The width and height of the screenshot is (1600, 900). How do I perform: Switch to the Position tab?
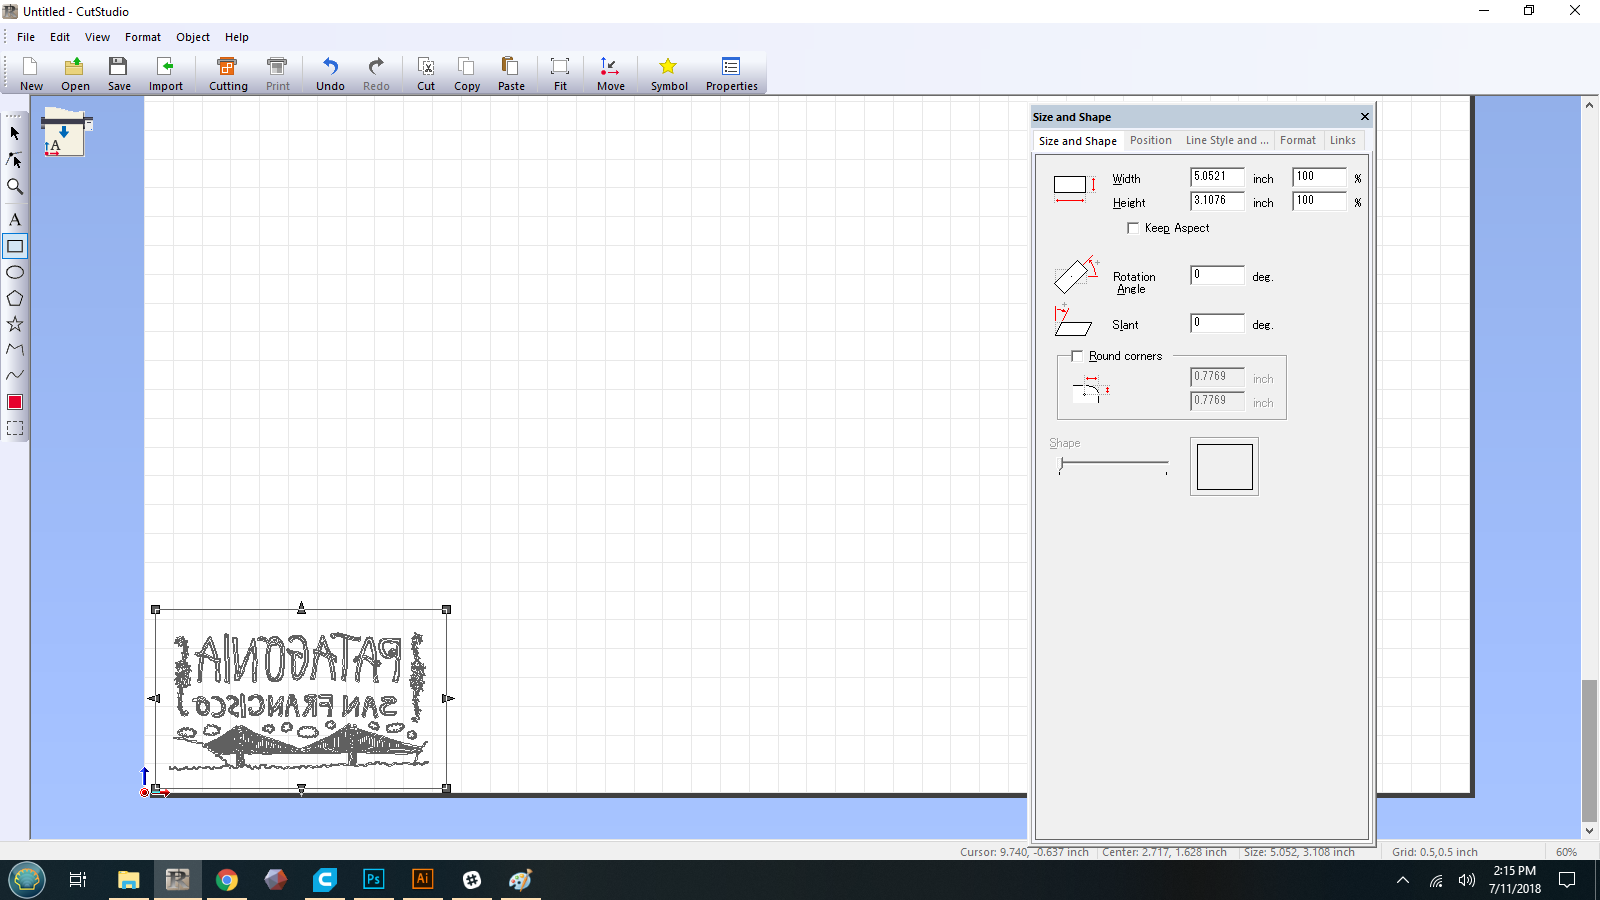1151,140
